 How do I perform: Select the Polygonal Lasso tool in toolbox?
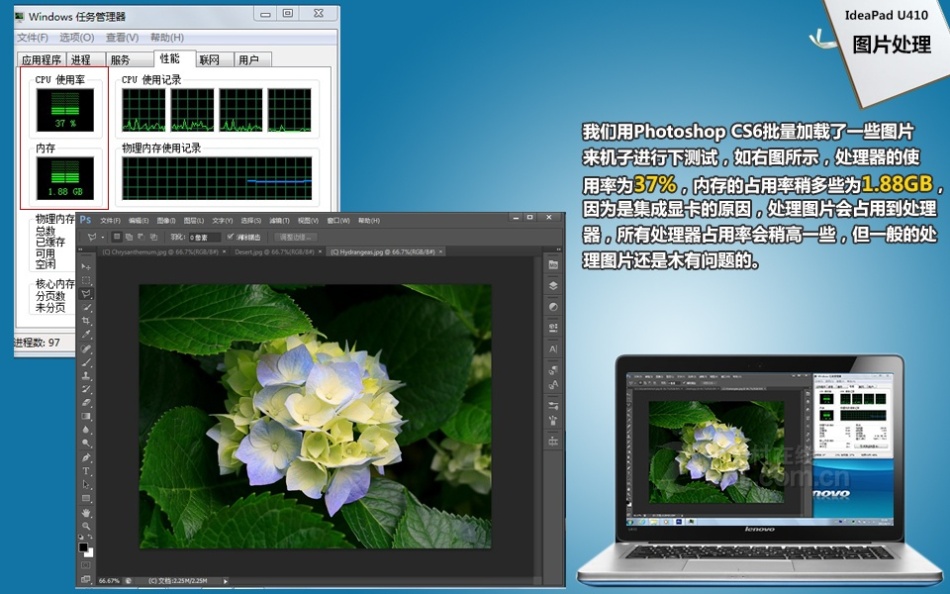[x=86, y=294]
